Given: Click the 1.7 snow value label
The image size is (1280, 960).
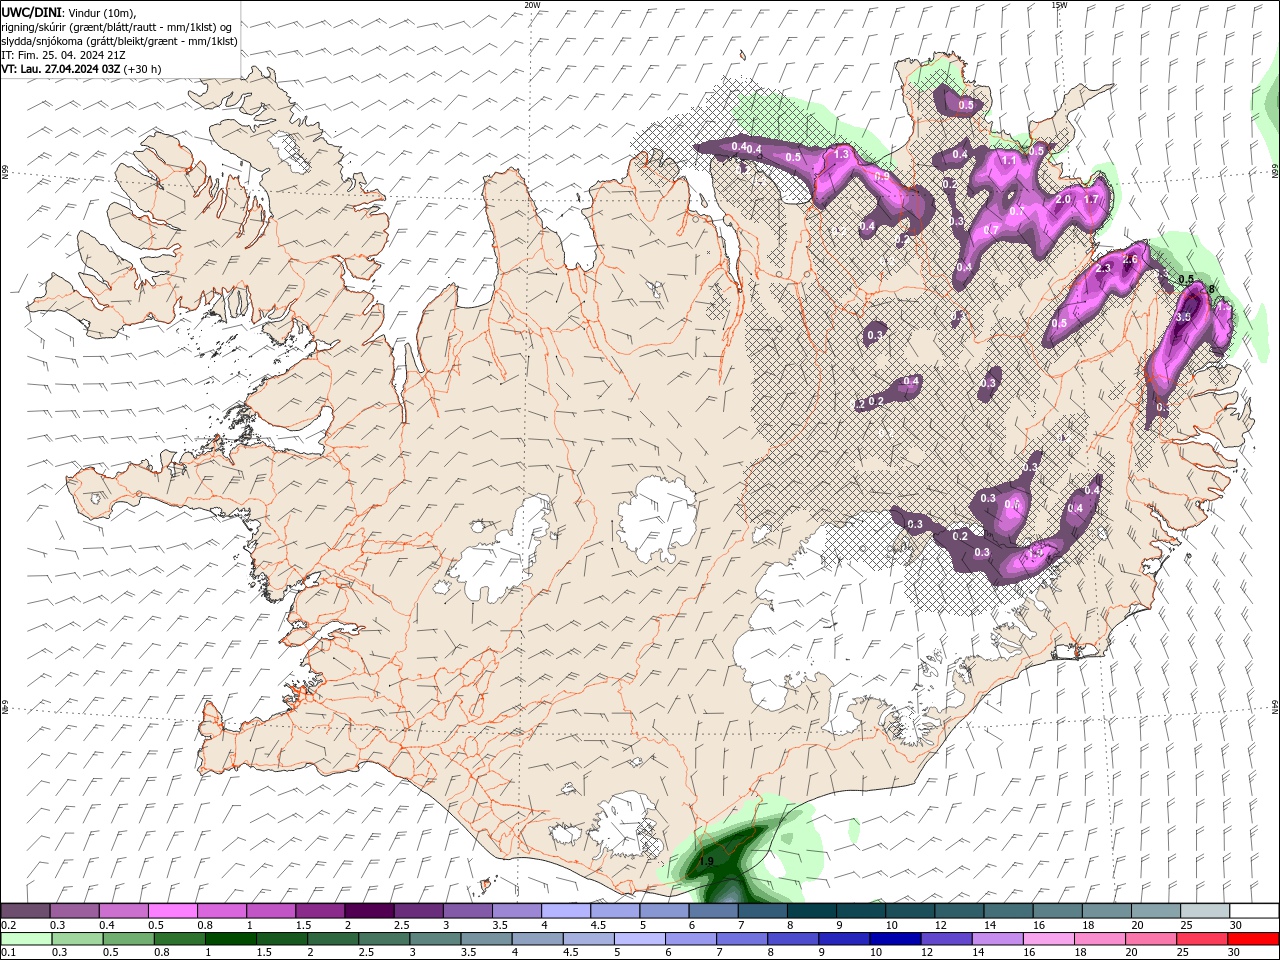Looking at the screenshot, I should pos(1091,200).
